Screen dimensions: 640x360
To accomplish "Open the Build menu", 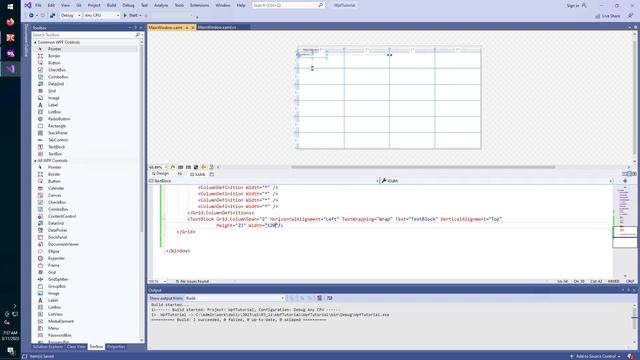I will pos(111,5).
